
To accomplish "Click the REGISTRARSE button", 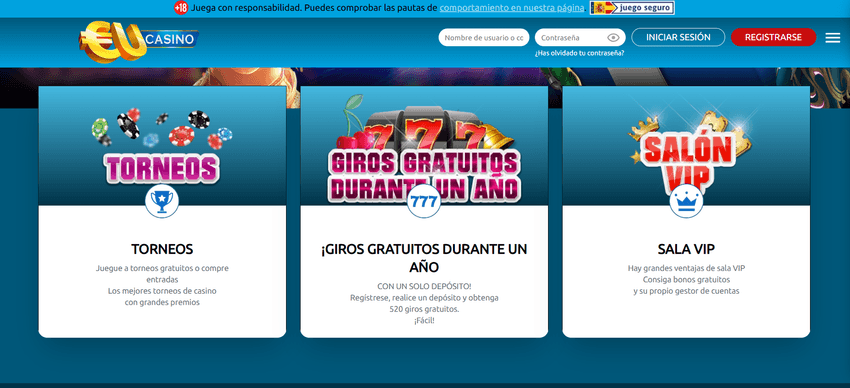I will [x=773, y=37].
